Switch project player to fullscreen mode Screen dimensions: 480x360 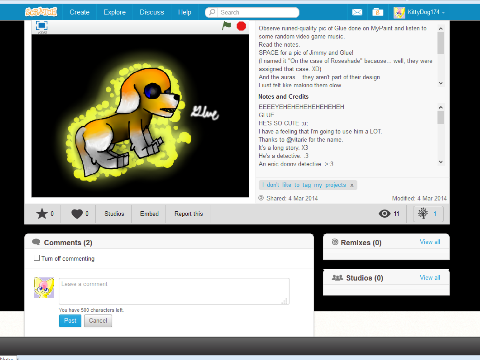coord(42,26)
